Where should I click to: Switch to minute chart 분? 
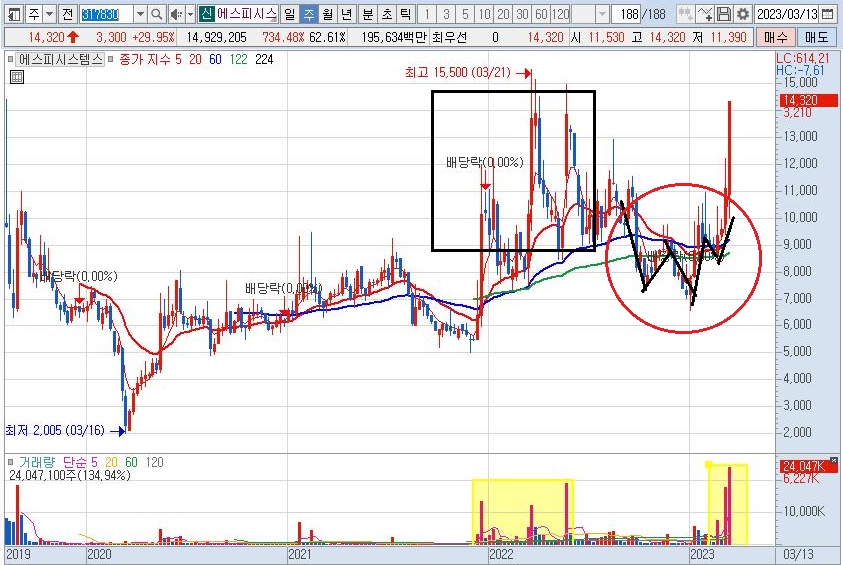click(368, 14)
